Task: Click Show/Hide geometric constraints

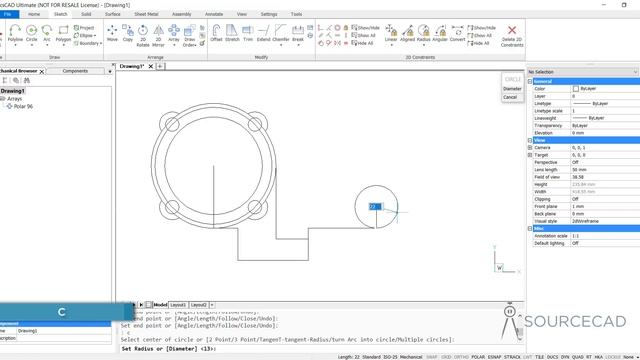Action: pyautogui.click(x=365, y=28)
